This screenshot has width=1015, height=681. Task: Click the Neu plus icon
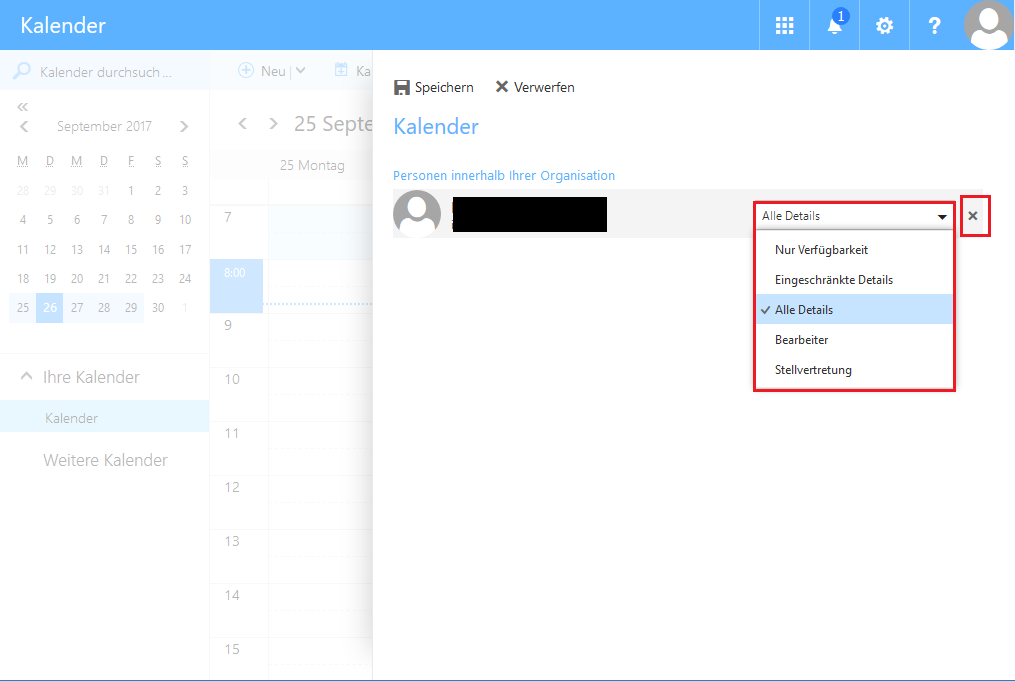(246, 70)
